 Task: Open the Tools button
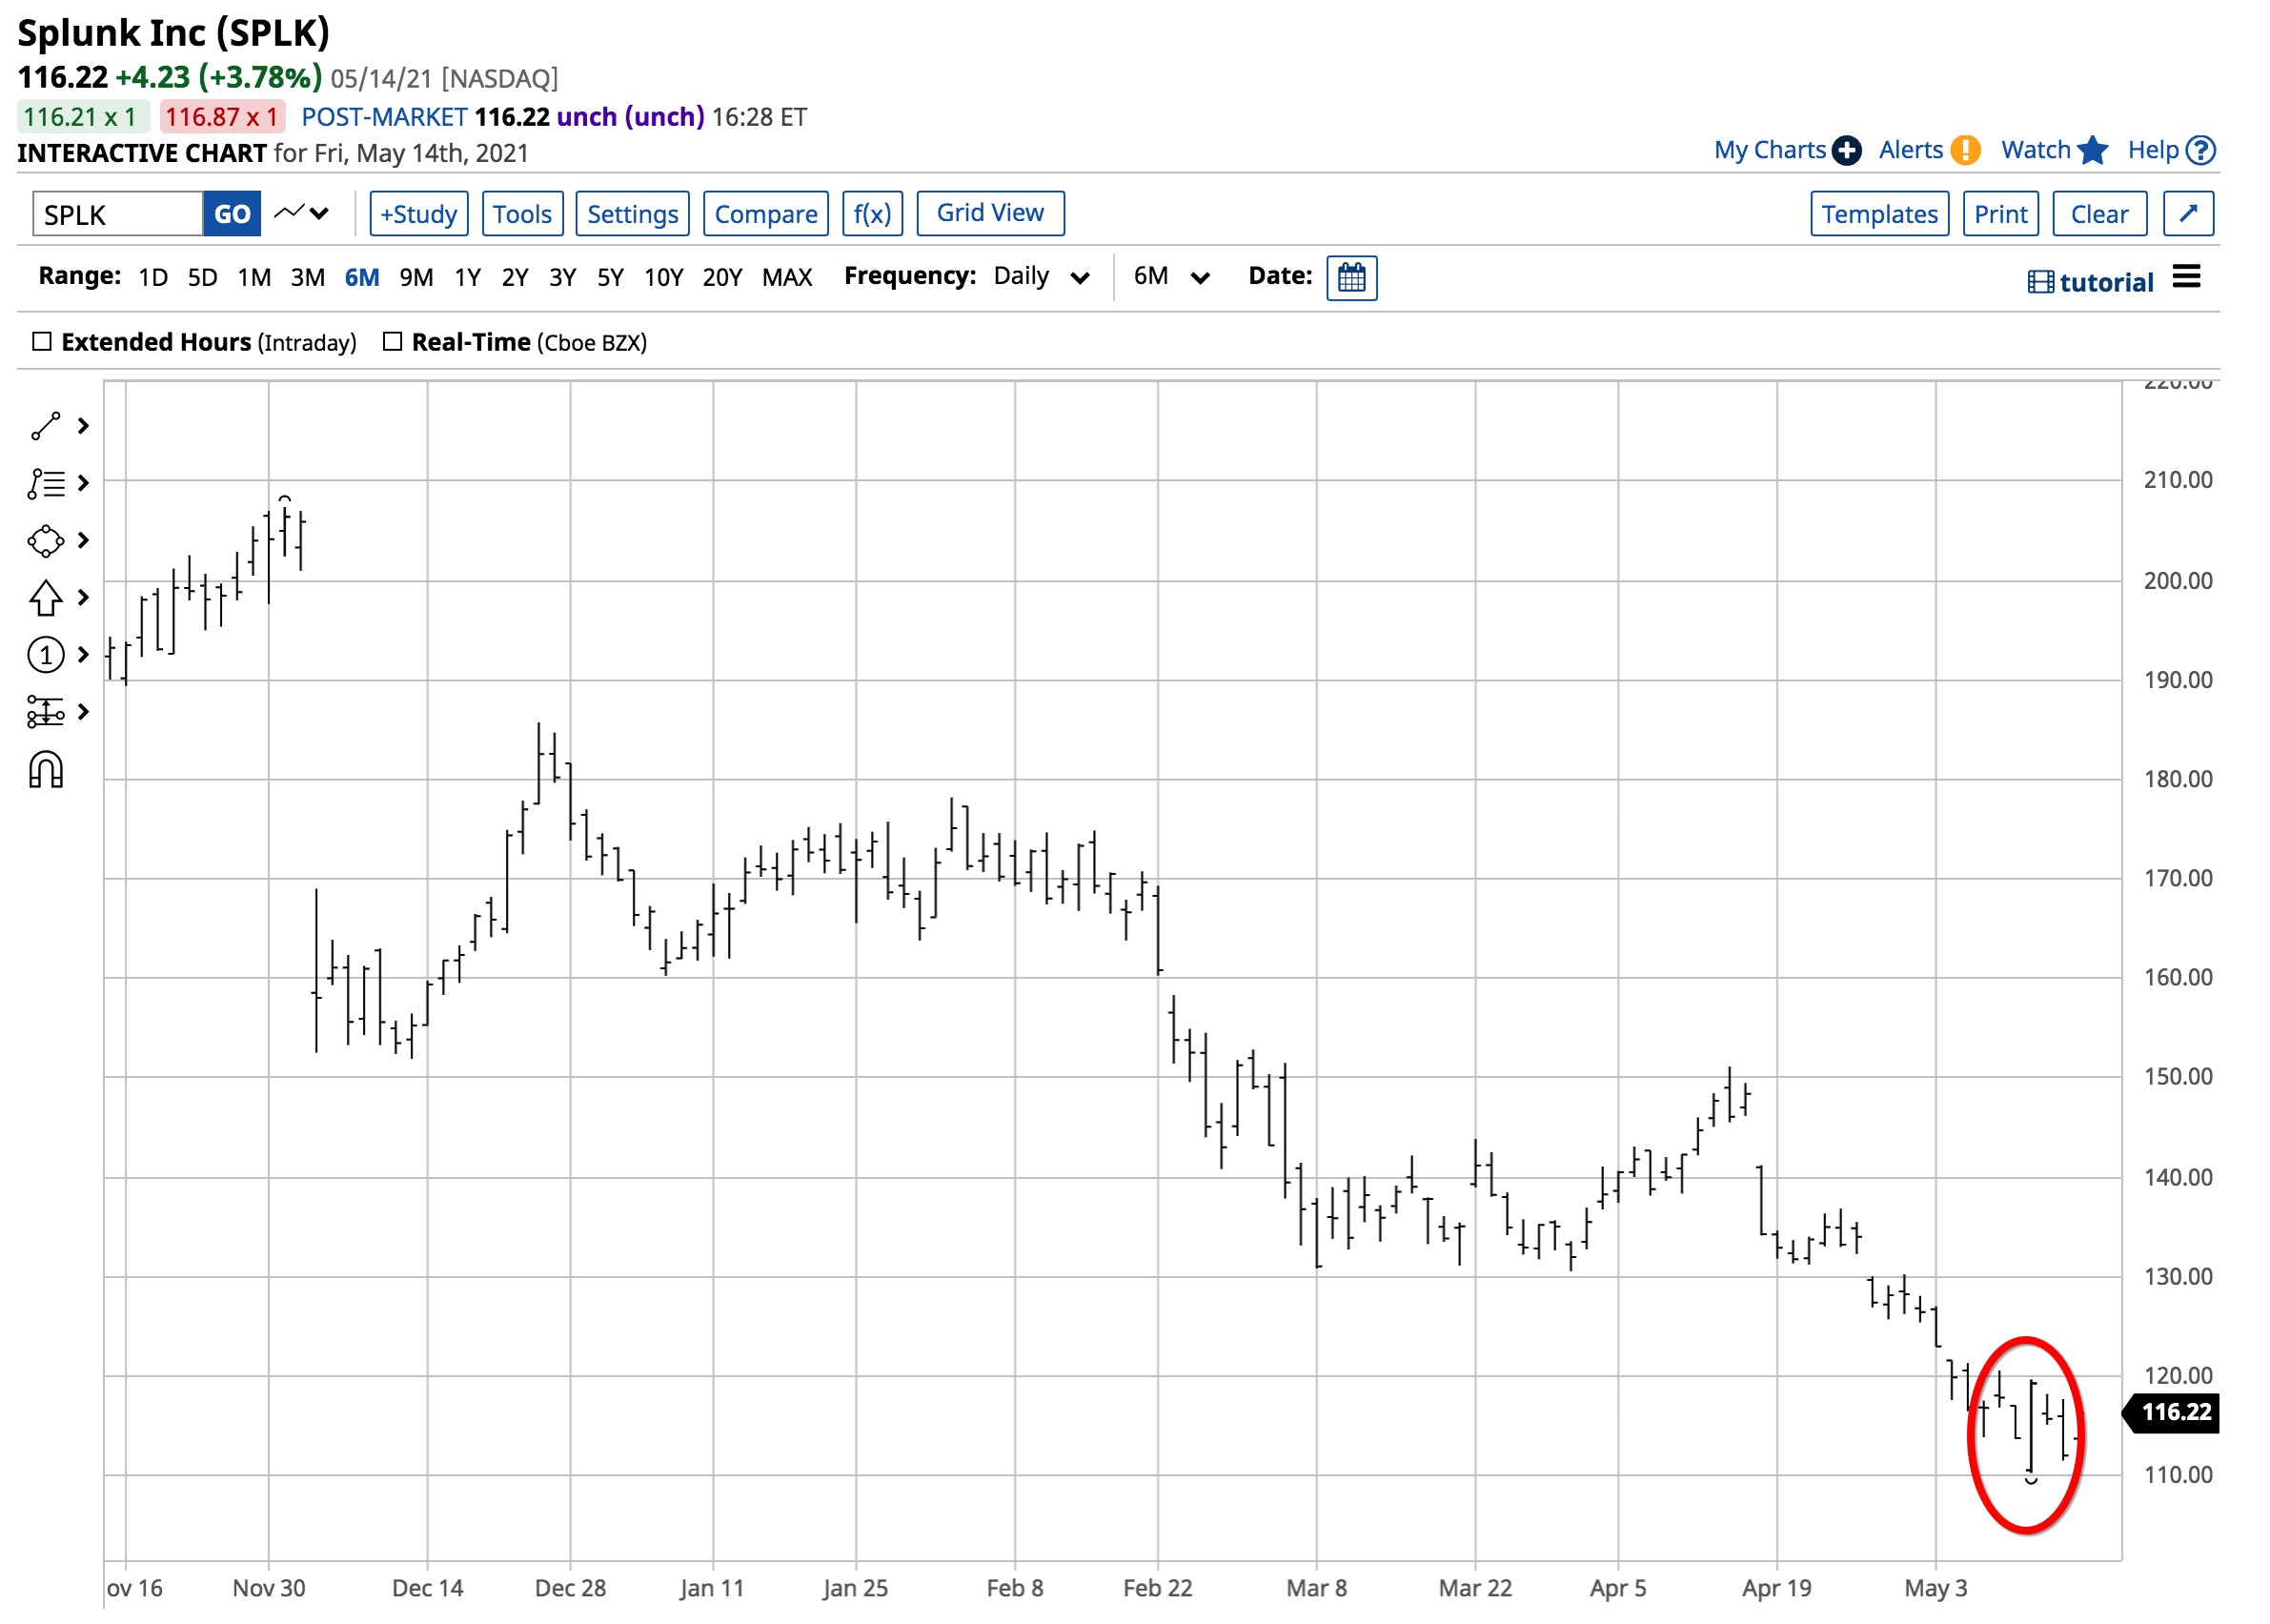pyautogui.click(x=523, y=214)
